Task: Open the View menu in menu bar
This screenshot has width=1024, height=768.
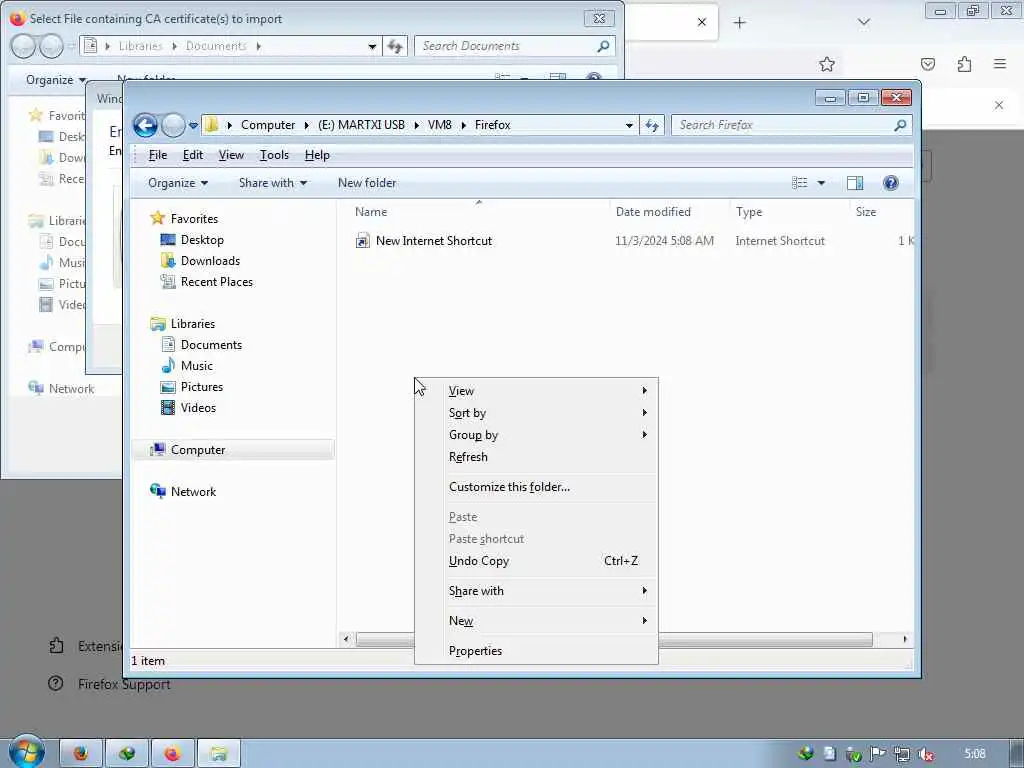Action: [x=231, y=155]
